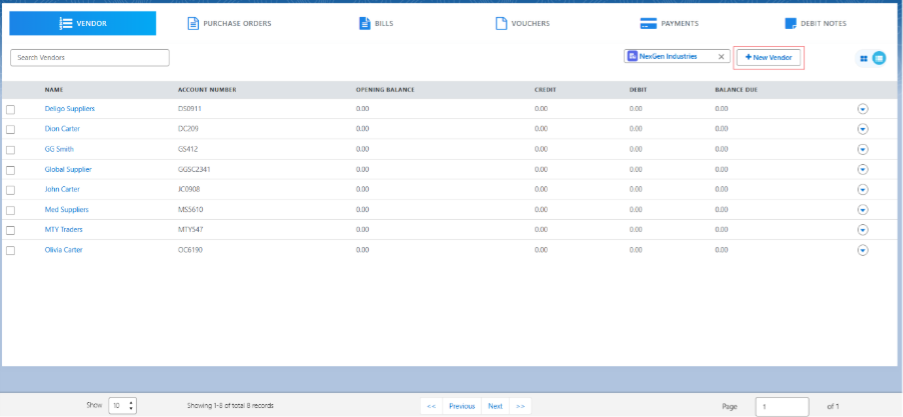Click the Vouchers page icon
The height and width of the screenshot is (417, 903).
(501, 23)
